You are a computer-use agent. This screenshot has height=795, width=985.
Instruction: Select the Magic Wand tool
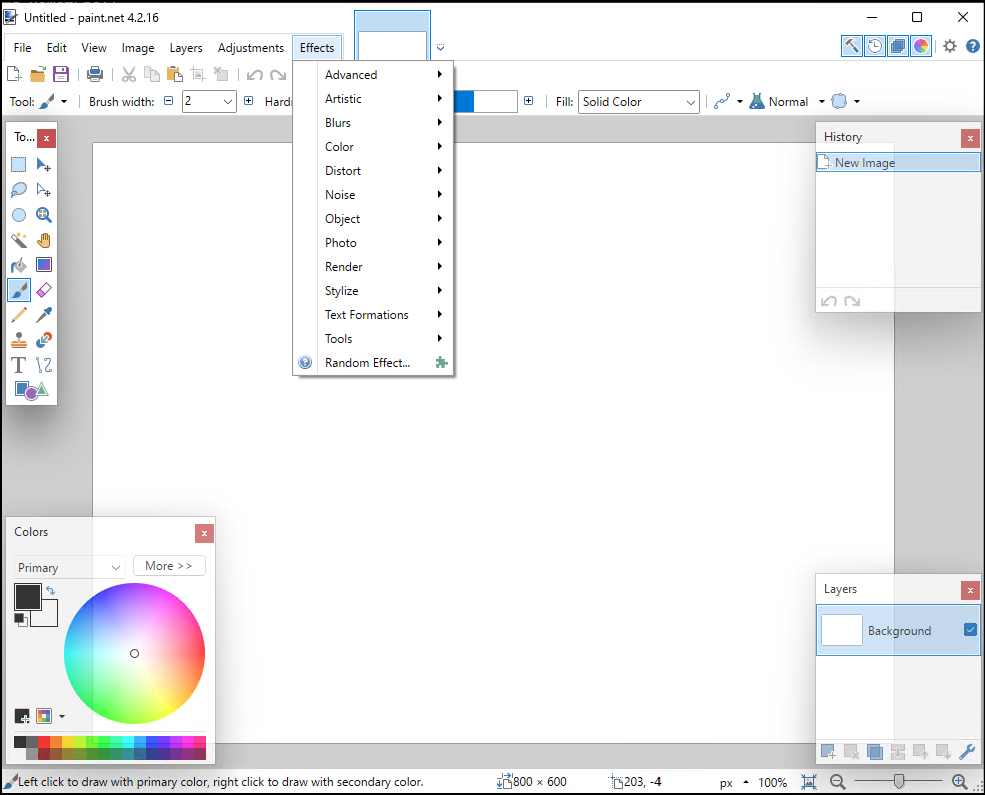[x=19, y=240]
